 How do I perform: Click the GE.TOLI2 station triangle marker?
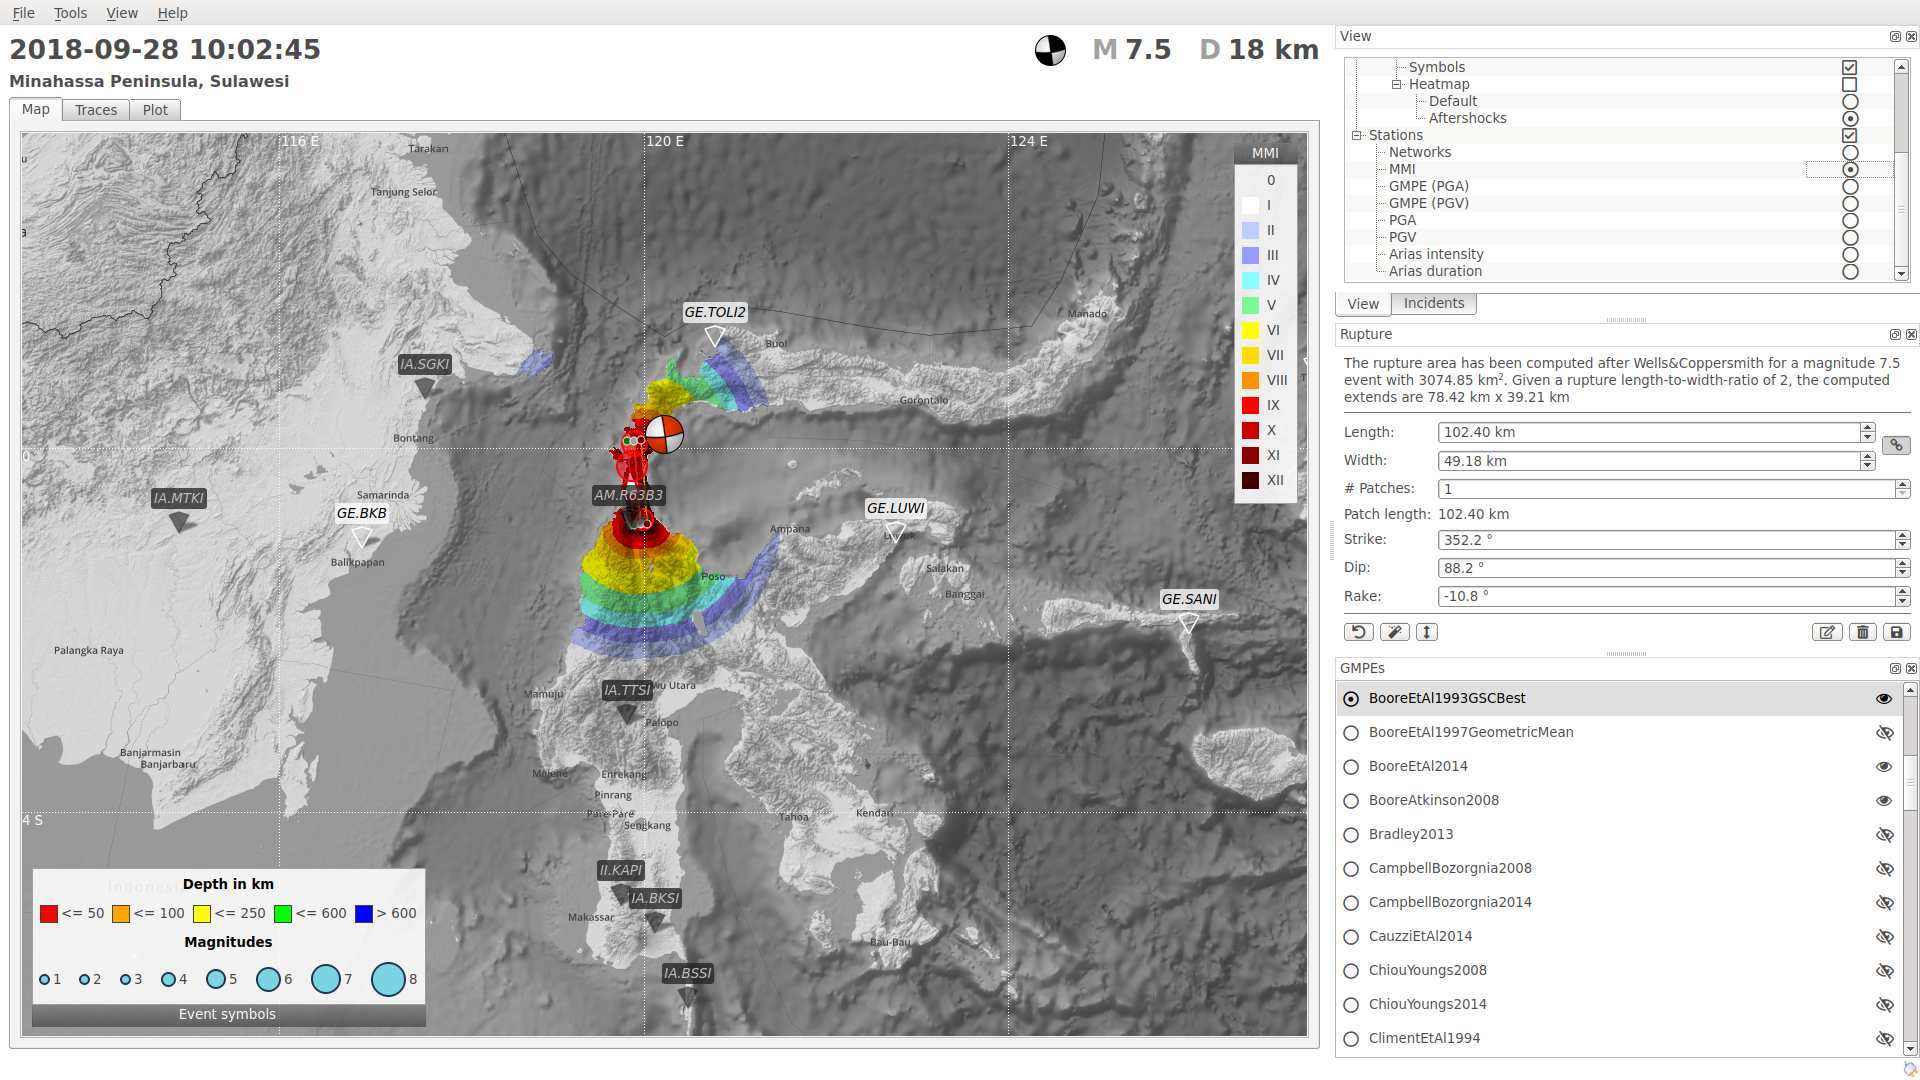click(714, 336)
